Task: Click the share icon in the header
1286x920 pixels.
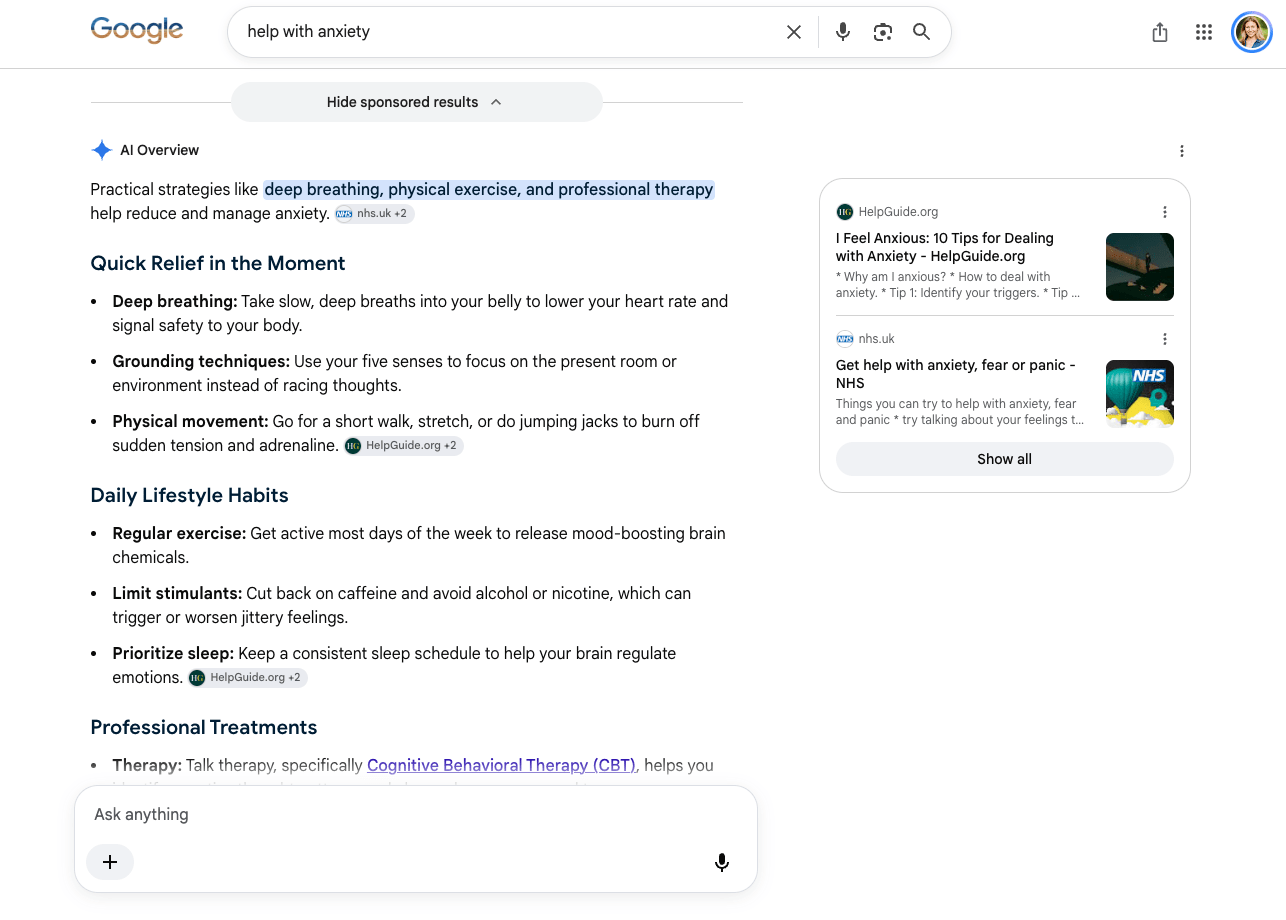Action: (x=1160, y=33)
